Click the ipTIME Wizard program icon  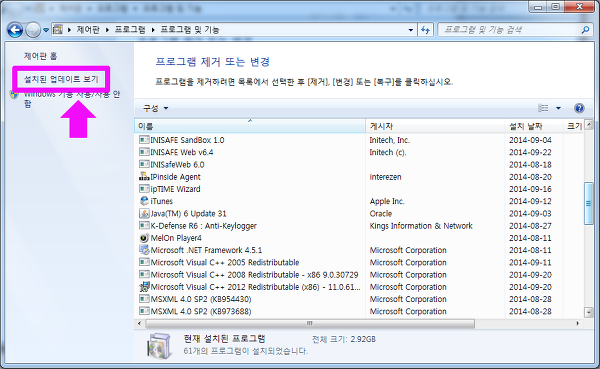point(144,189)
